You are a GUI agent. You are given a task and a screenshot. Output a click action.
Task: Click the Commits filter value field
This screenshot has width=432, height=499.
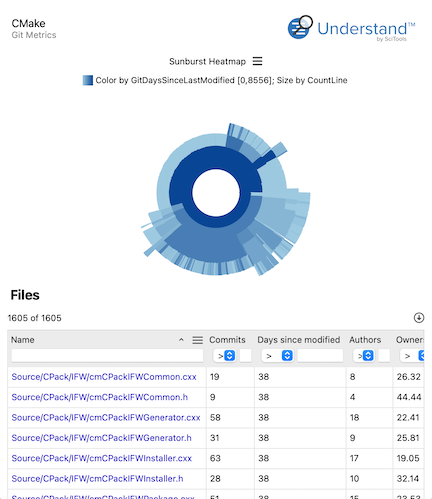click(x=245, y=356)
